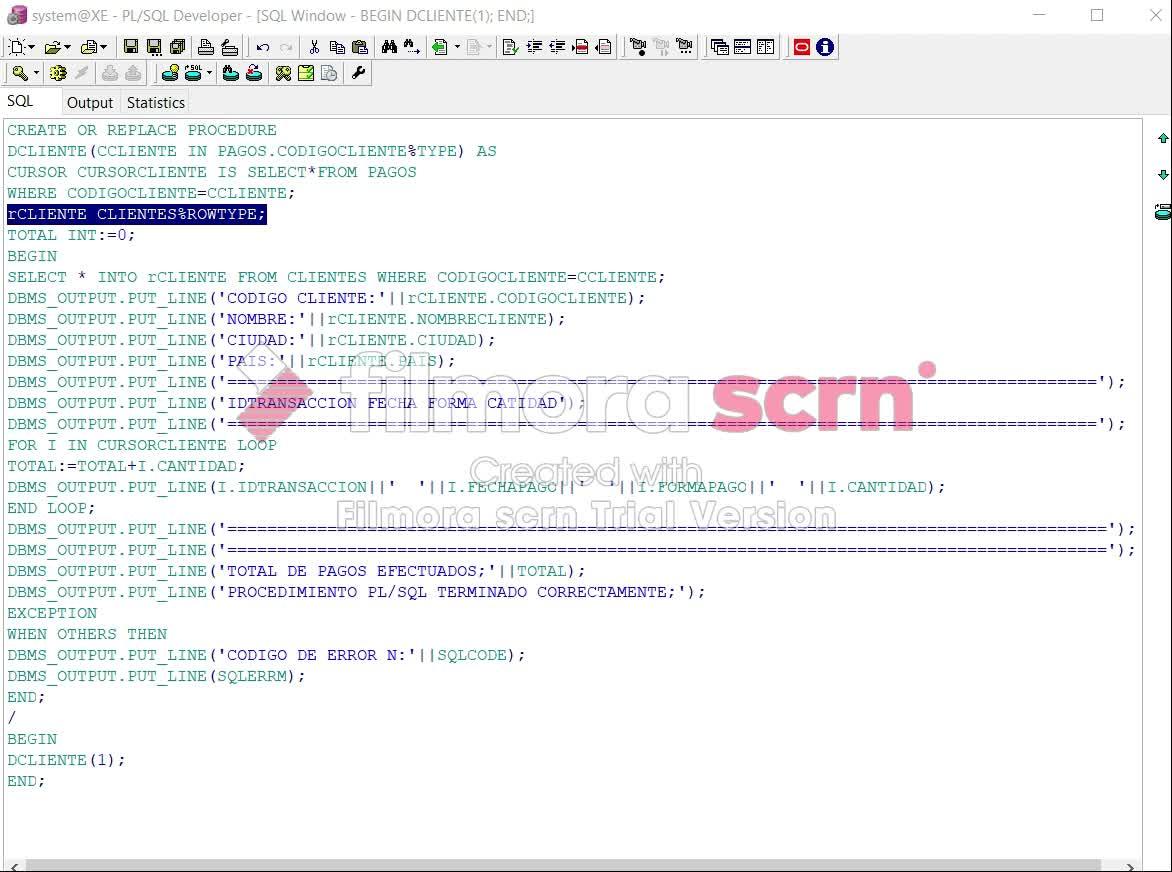This screenshot has width=1172, height=872.
Task: Click the Macro library camera icon
Action: click(x=684, y=47)
